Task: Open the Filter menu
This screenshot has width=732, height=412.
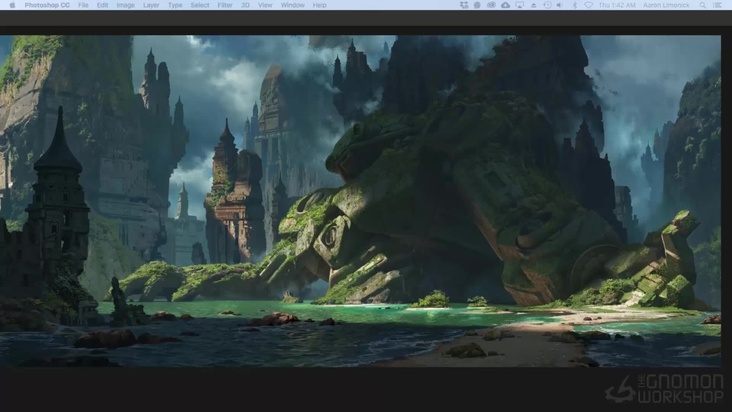Action: click(225, 5)
